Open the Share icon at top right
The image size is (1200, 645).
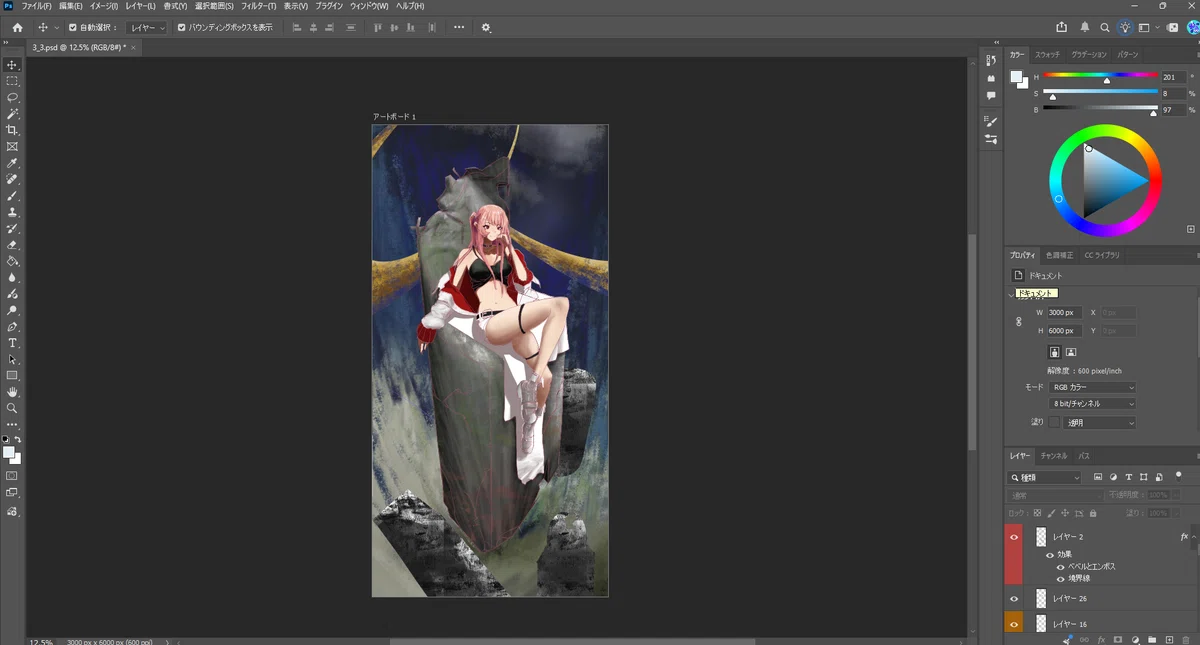(x=1062, y=27)
